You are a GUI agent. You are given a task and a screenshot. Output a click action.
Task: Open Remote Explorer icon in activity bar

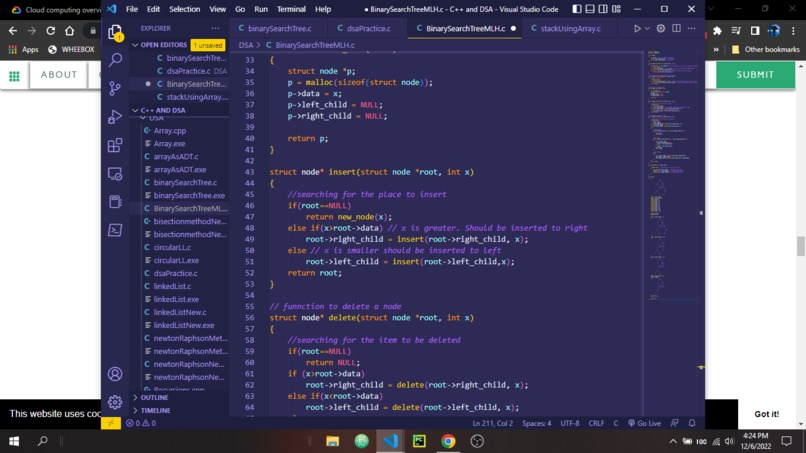(x=115, y=174)
